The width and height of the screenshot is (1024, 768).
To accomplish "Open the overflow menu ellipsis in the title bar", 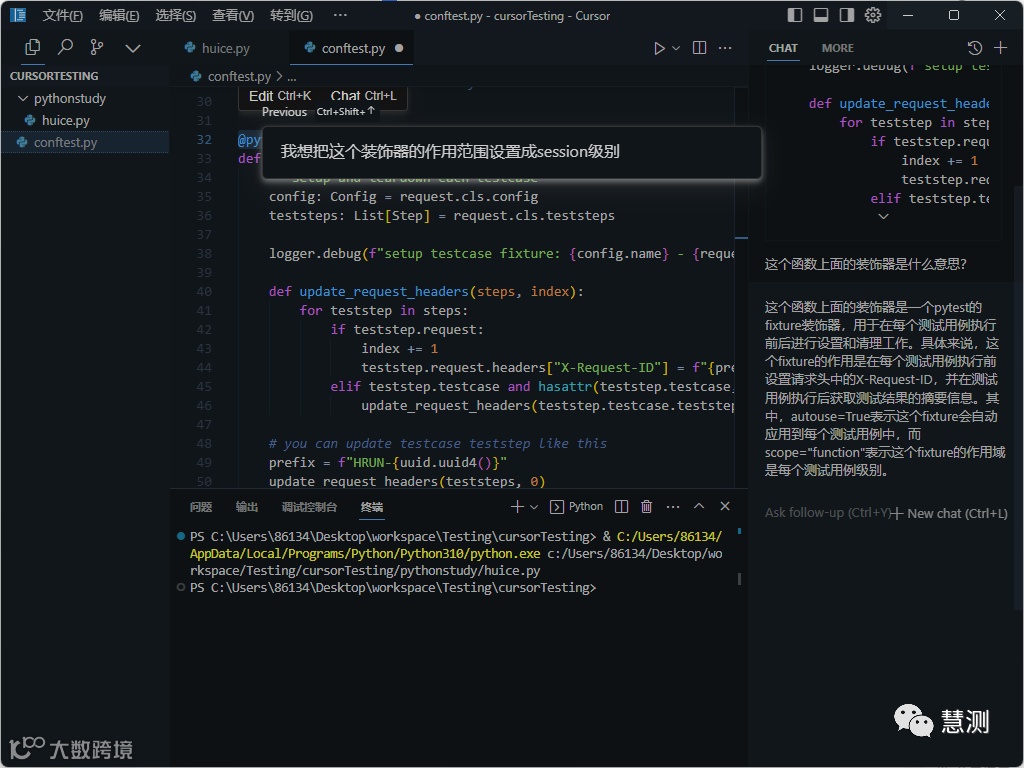I will [340, 15].
